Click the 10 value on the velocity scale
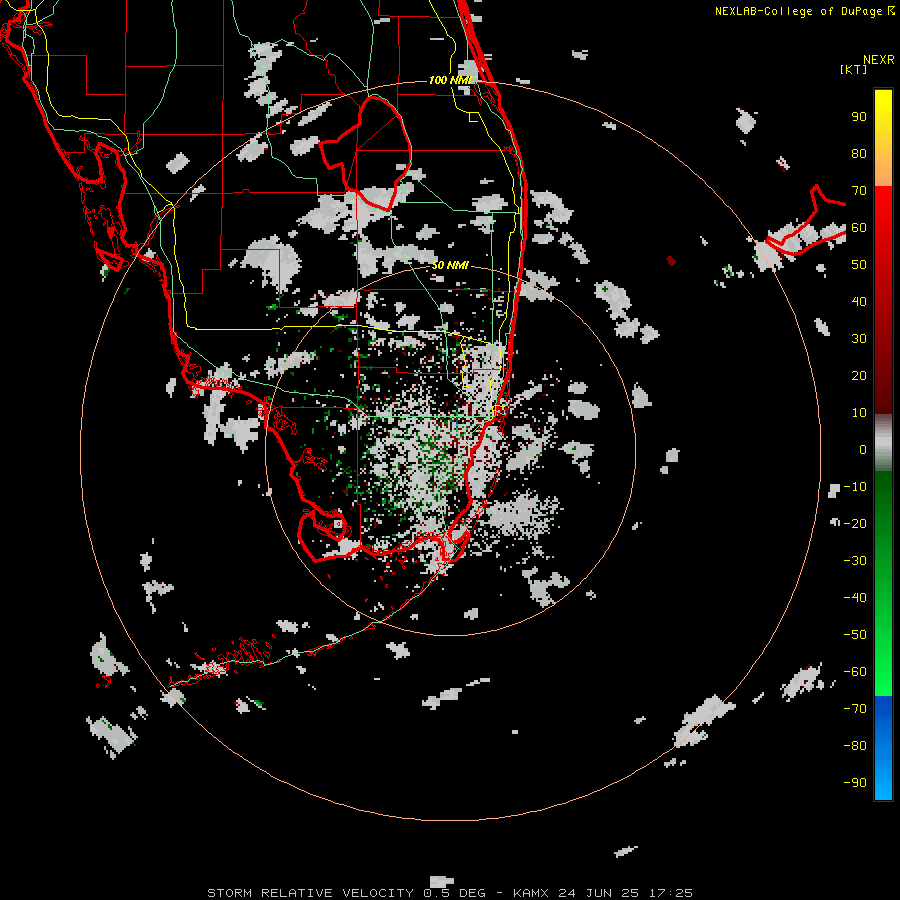Screen dimensions: 900x900 (859, 413)
